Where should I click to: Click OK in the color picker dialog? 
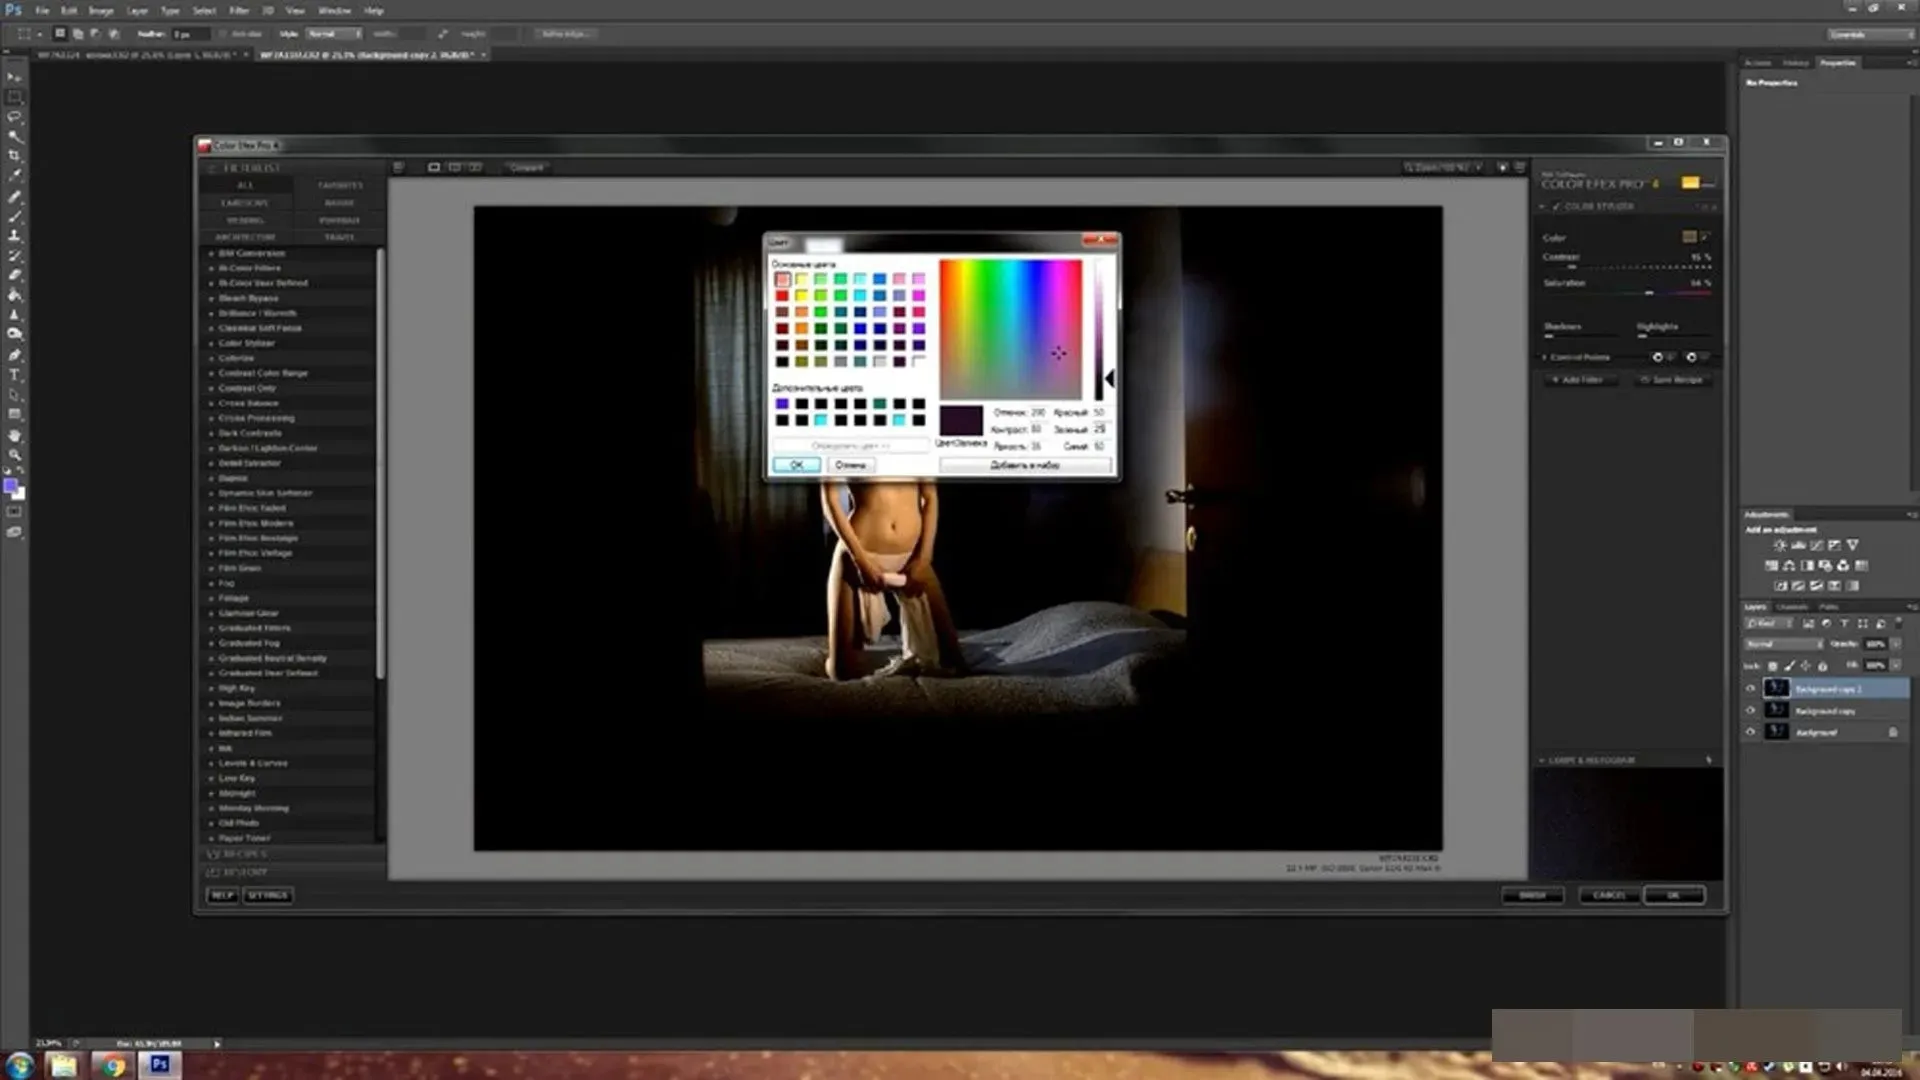796,465
